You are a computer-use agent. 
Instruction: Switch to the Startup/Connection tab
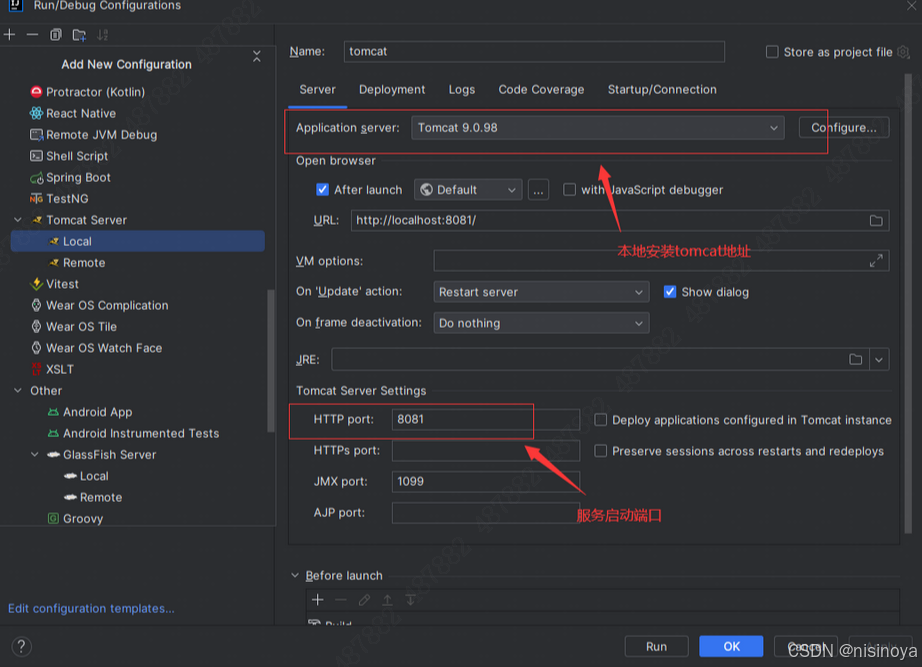pyautogui.click(x=662, y=89)
